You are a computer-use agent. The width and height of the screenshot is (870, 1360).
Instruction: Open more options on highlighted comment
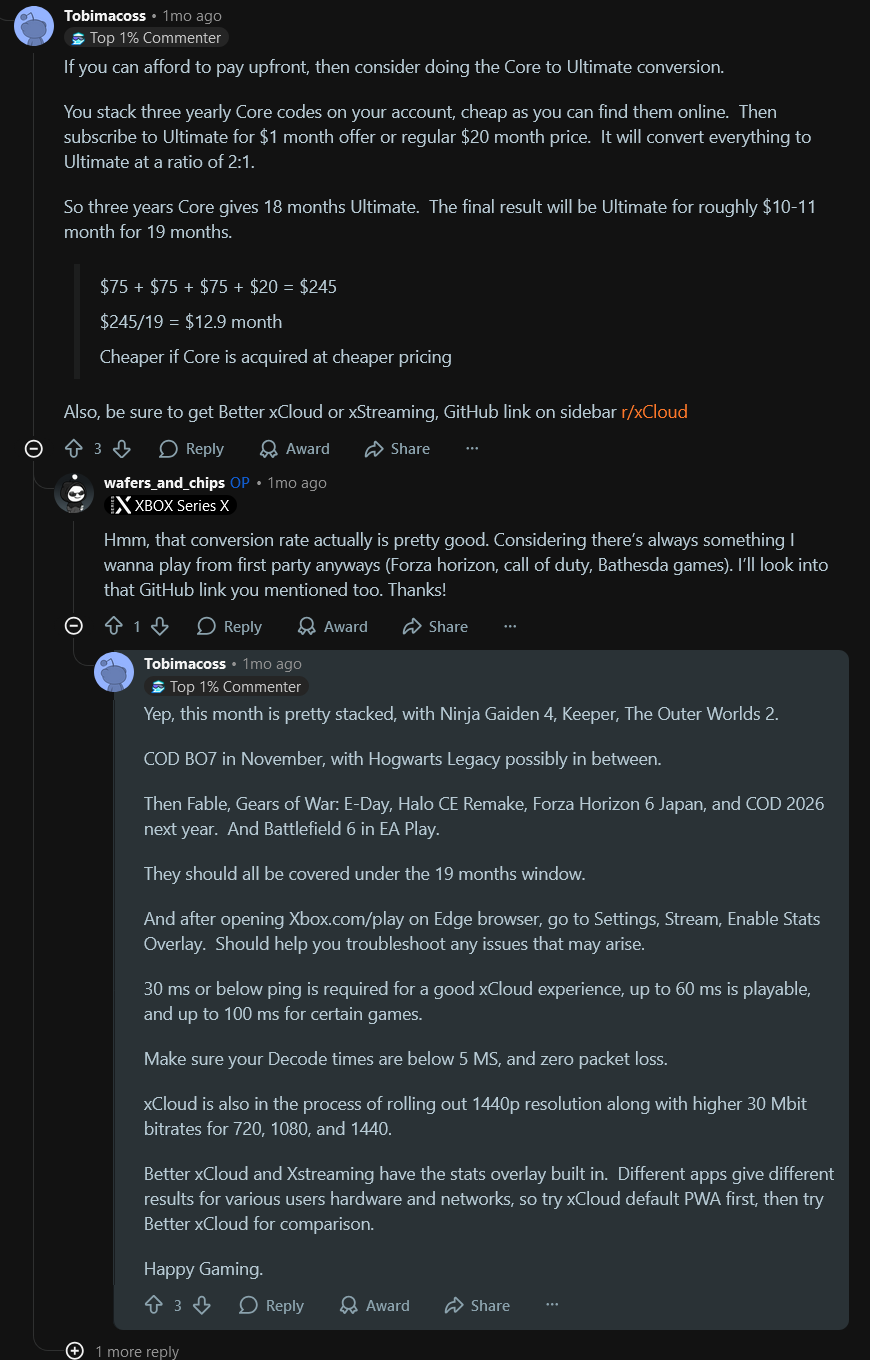[x=552, y=1305]
